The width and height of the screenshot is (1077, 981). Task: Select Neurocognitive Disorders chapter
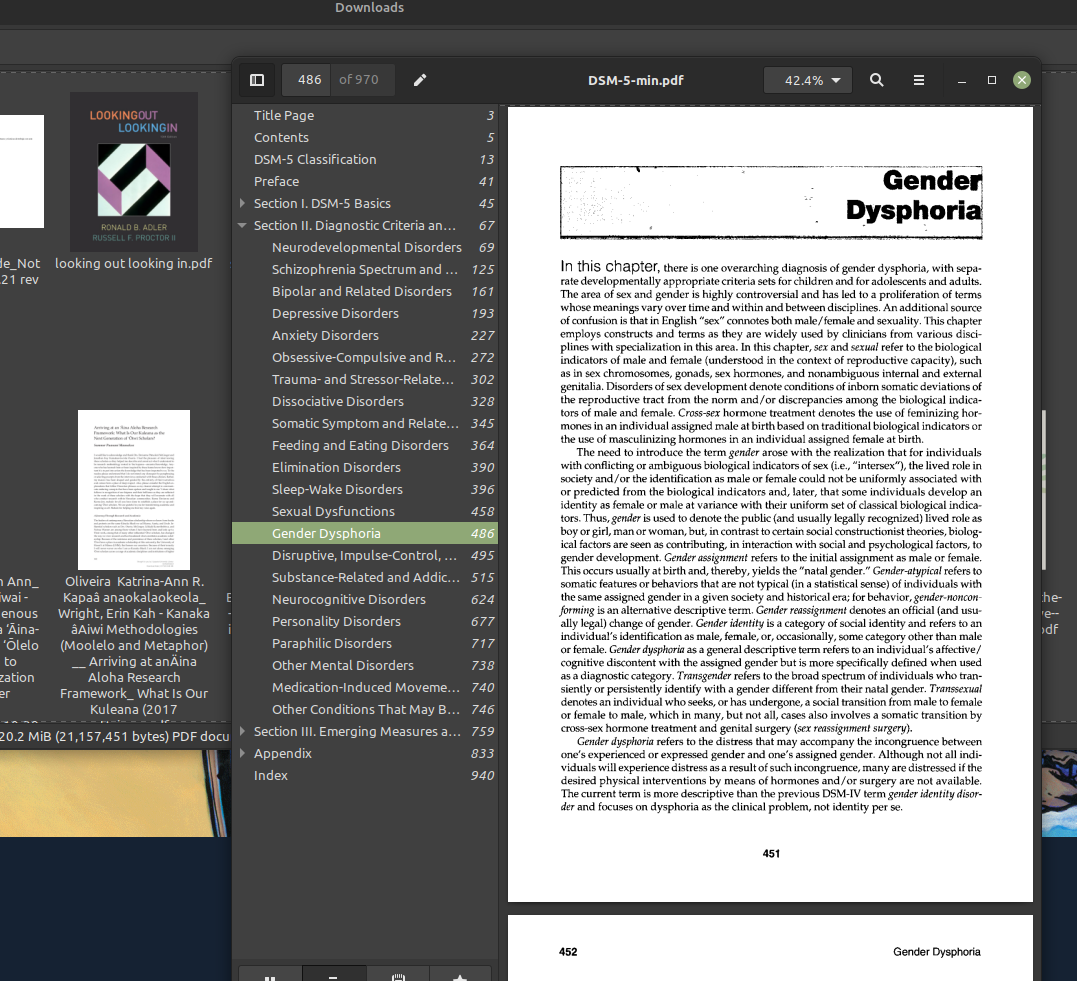click(365, 599)
